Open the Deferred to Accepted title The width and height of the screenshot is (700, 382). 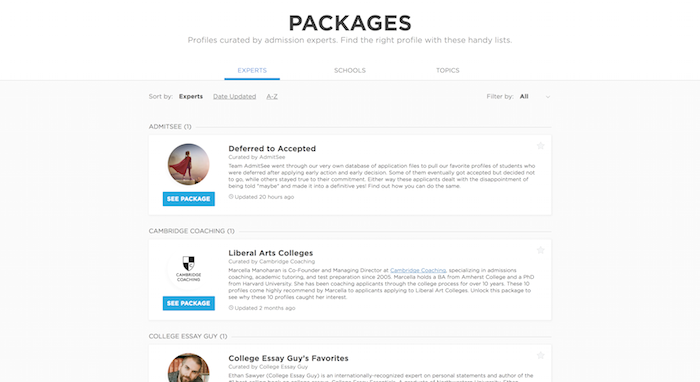(272, 149)
